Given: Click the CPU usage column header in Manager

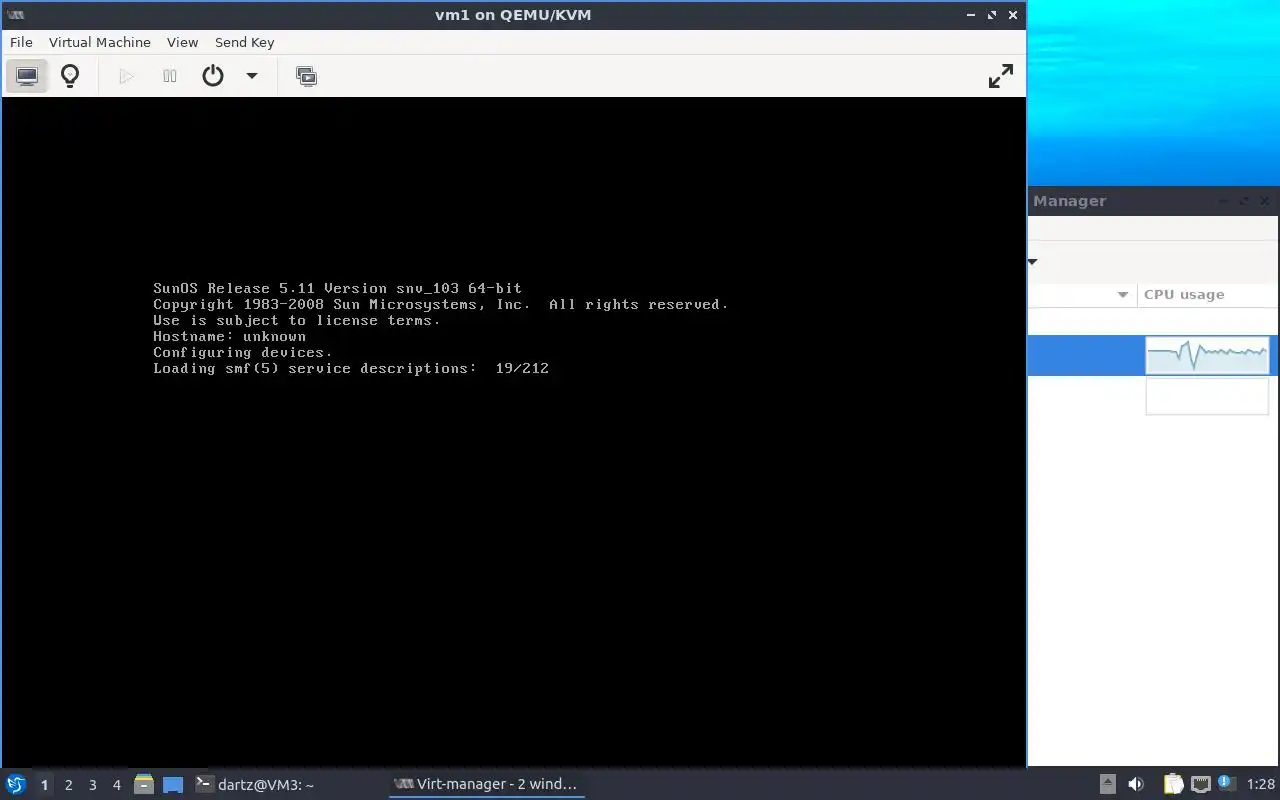Looking at the screenshot, I should 1208,295.
